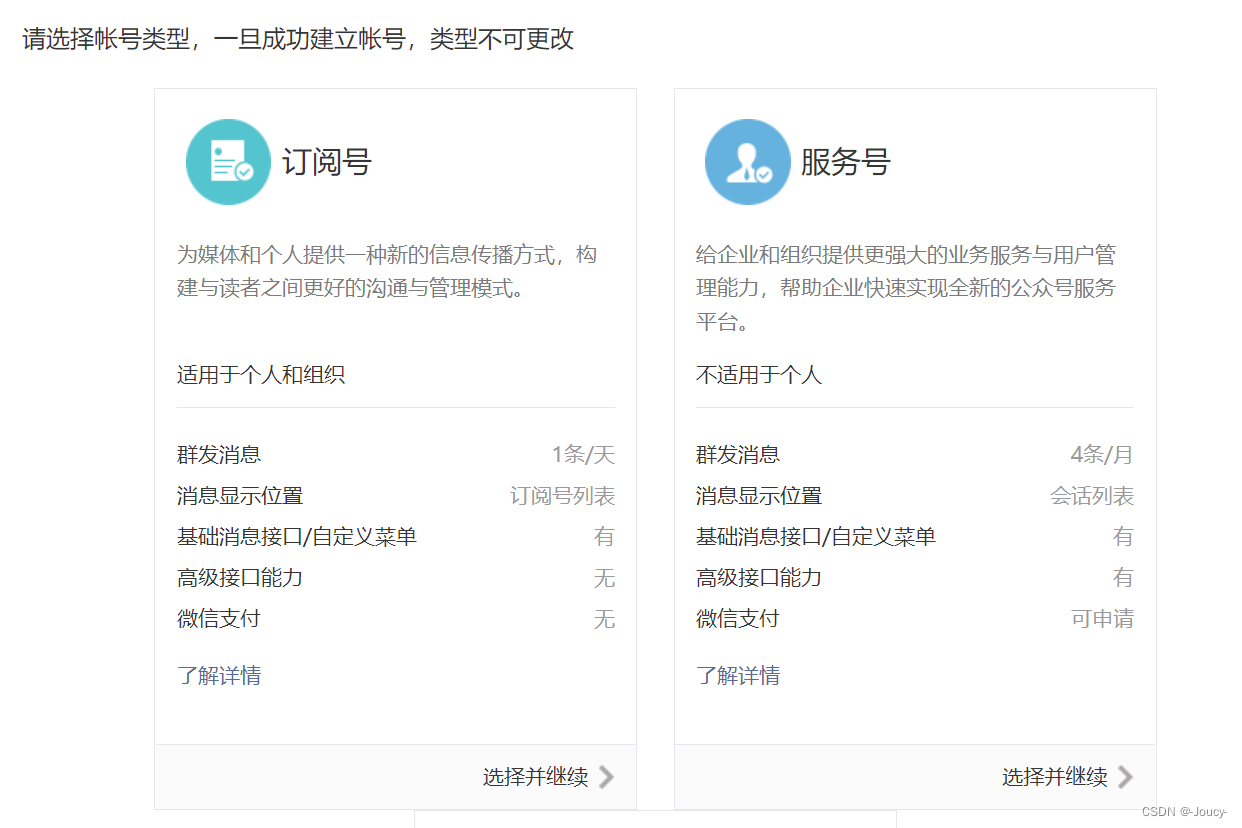The image size is (1242, 828).
Task: Click the 订阅号 description paragraph
Action: click(x=387, y=272)
